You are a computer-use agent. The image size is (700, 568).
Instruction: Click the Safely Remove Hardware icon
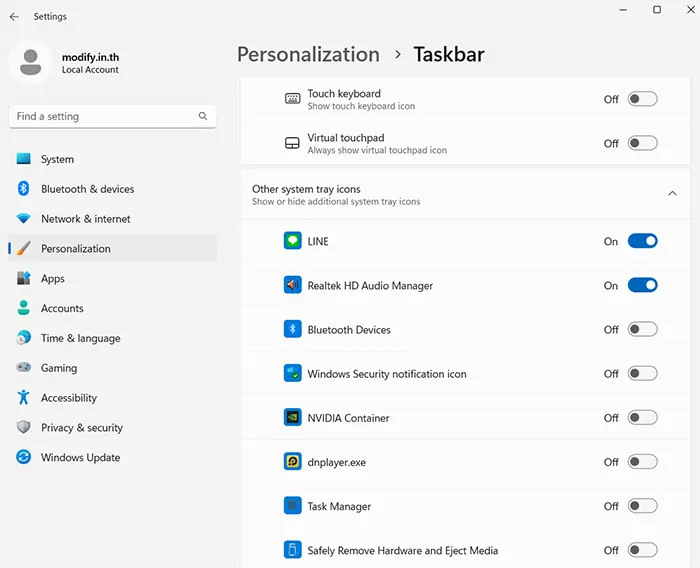click(x=292, y=550)
